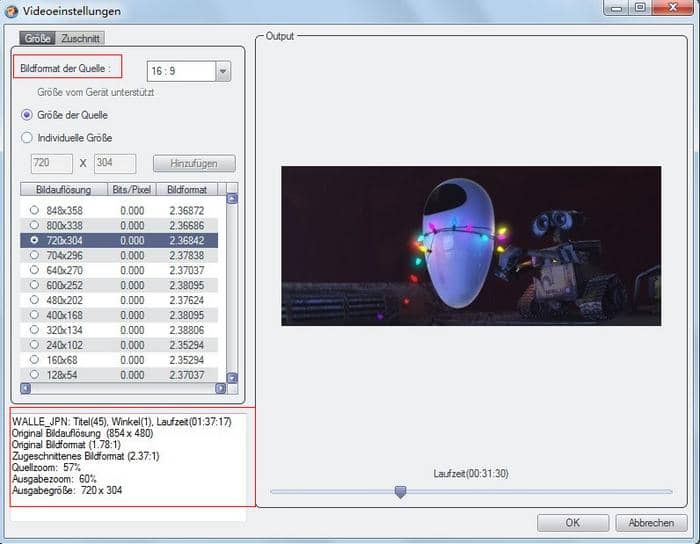Viewport: 700px width, 544px height.
Task: Confirm settings with the OK button
Action: click(x=573, y=523)
